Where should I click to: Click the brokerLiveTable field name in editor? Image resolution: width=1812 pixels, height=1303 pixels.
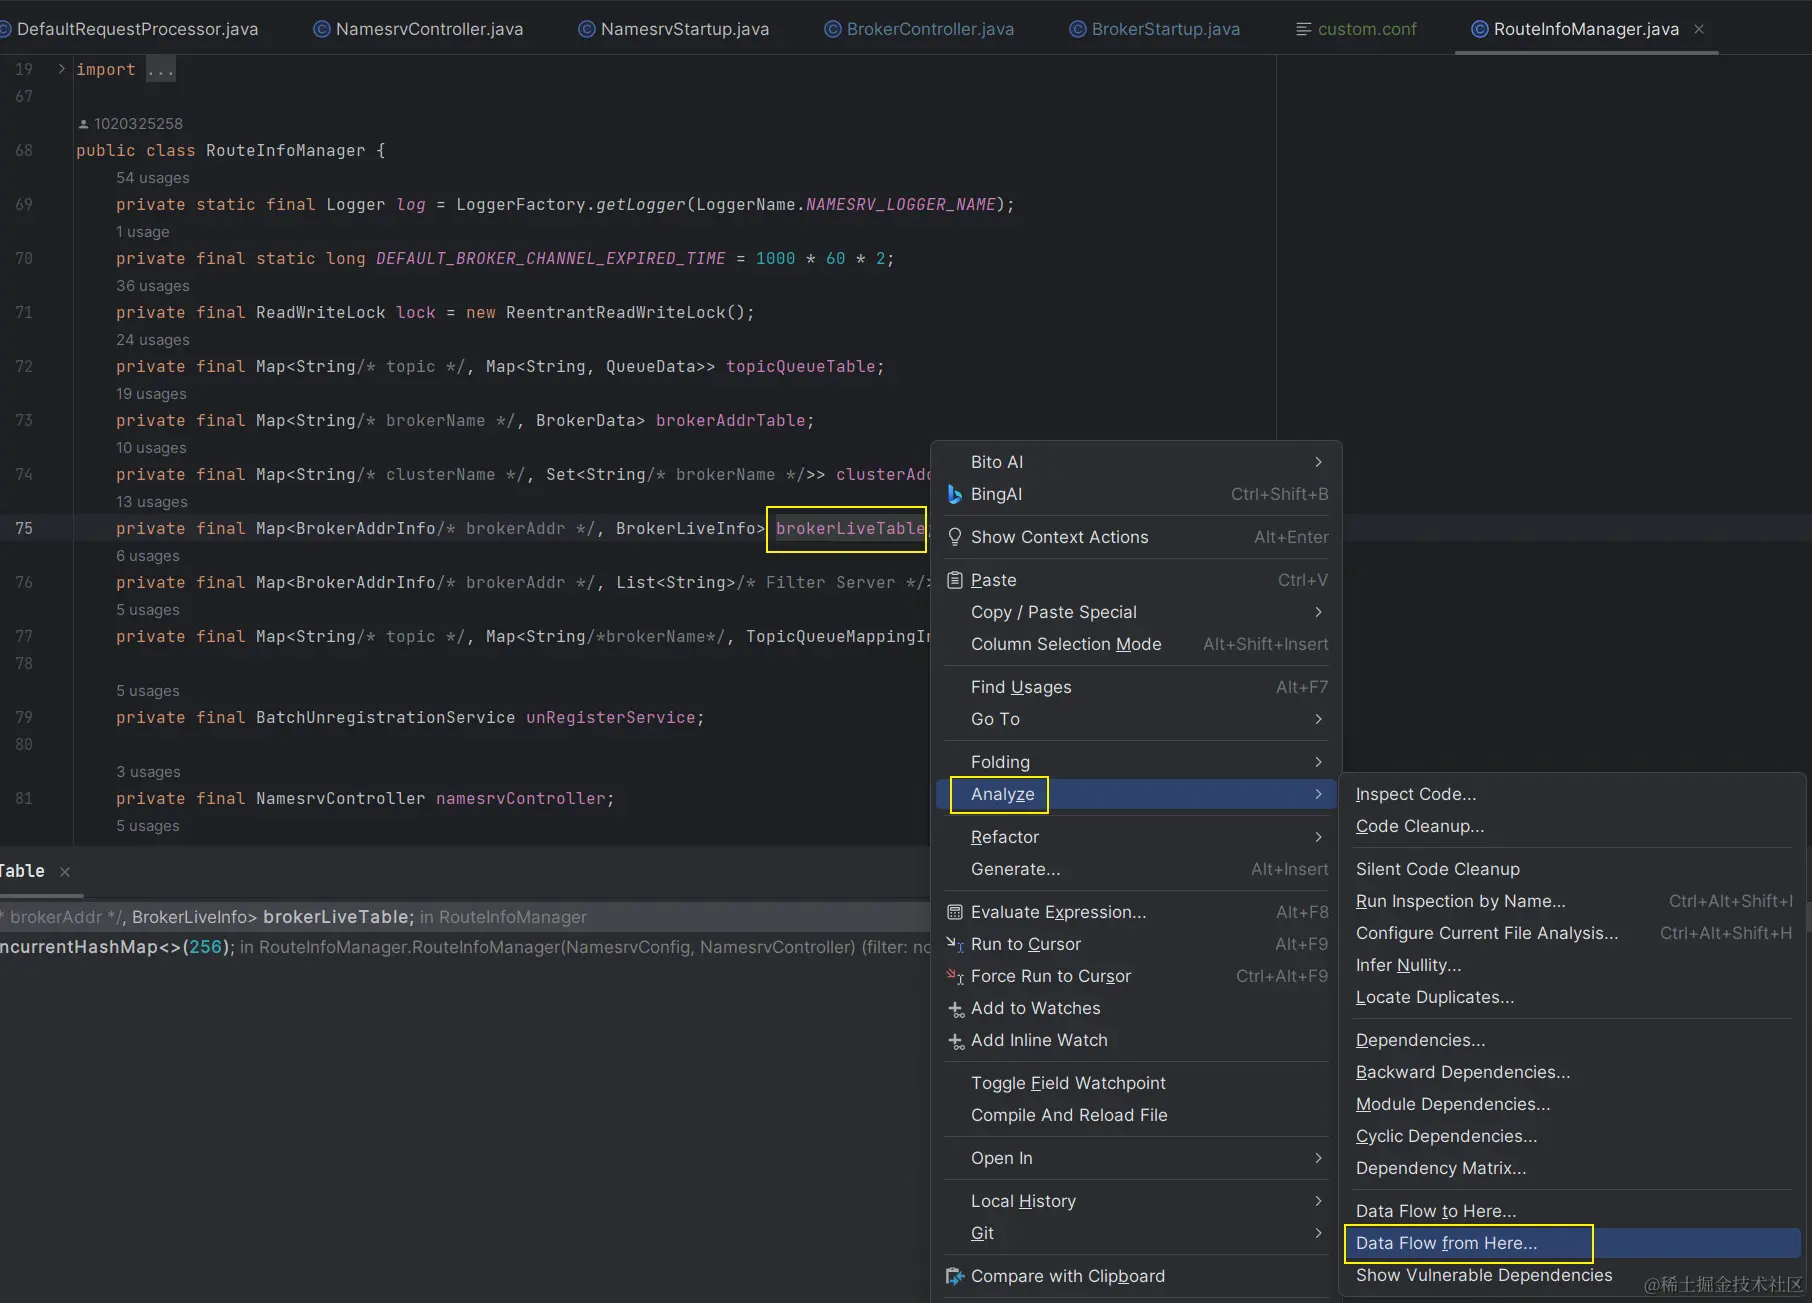[x=850, y=529]
